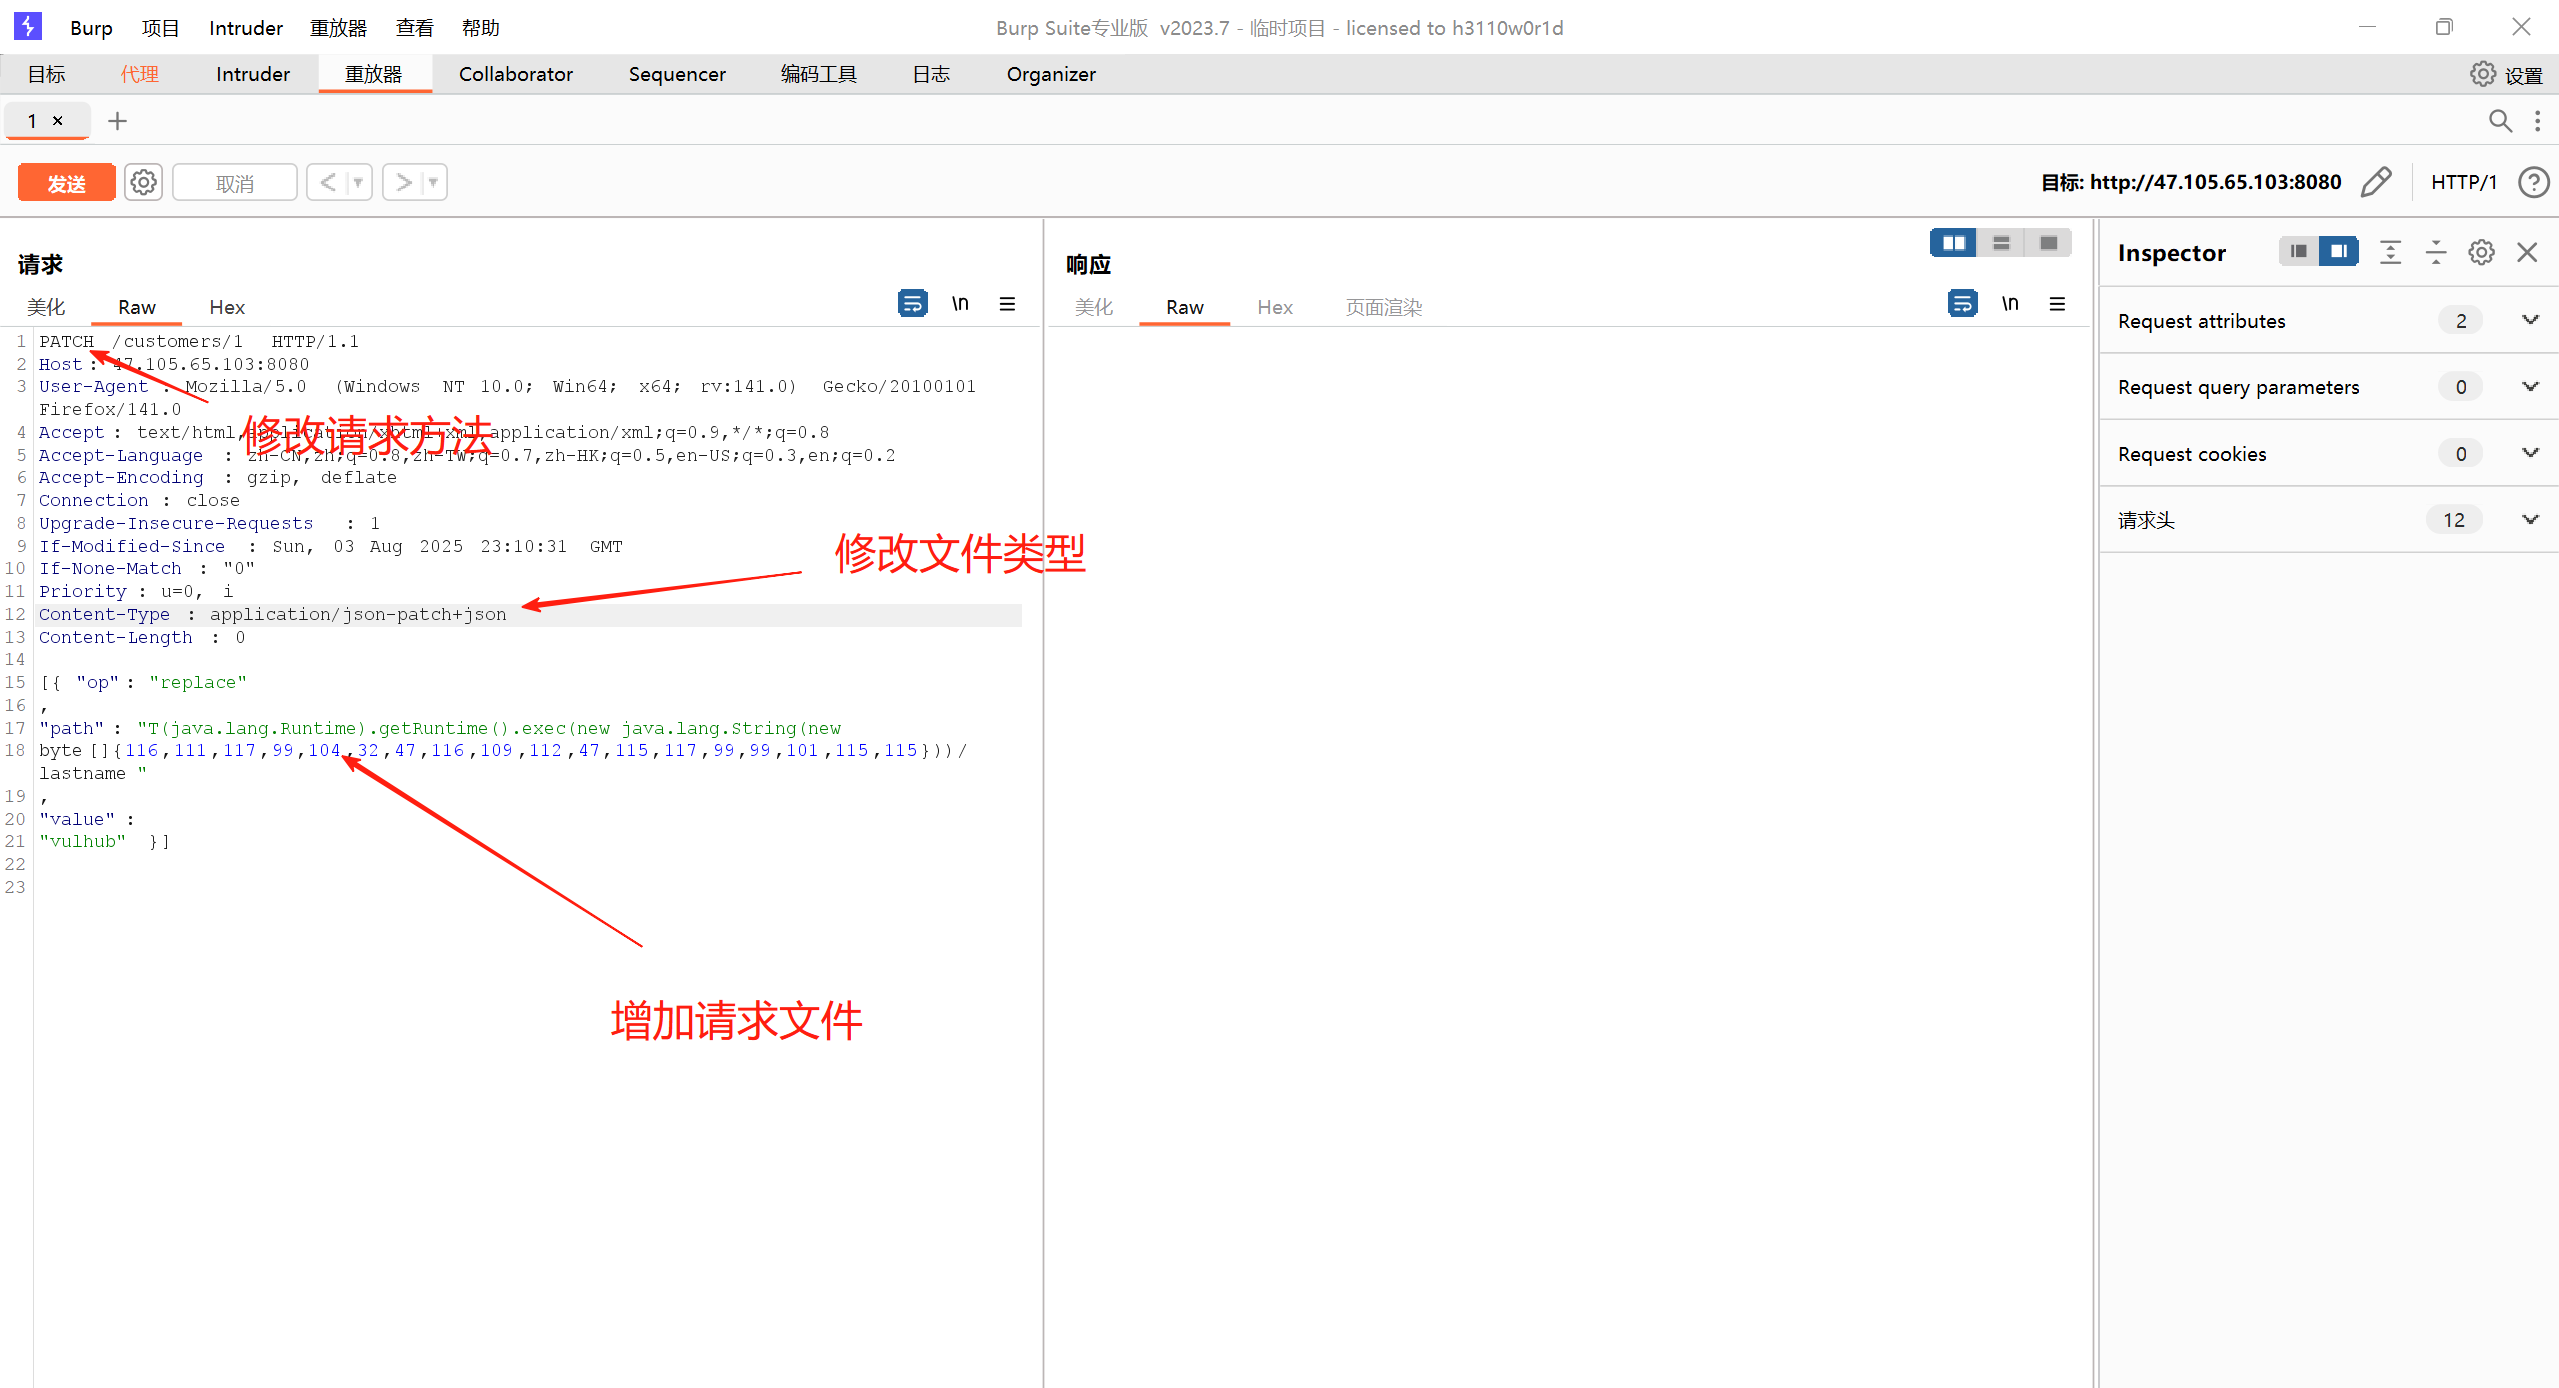Go back to the previous request in history
This screenshot has width=2559, height=1388.
pos(327,182)
